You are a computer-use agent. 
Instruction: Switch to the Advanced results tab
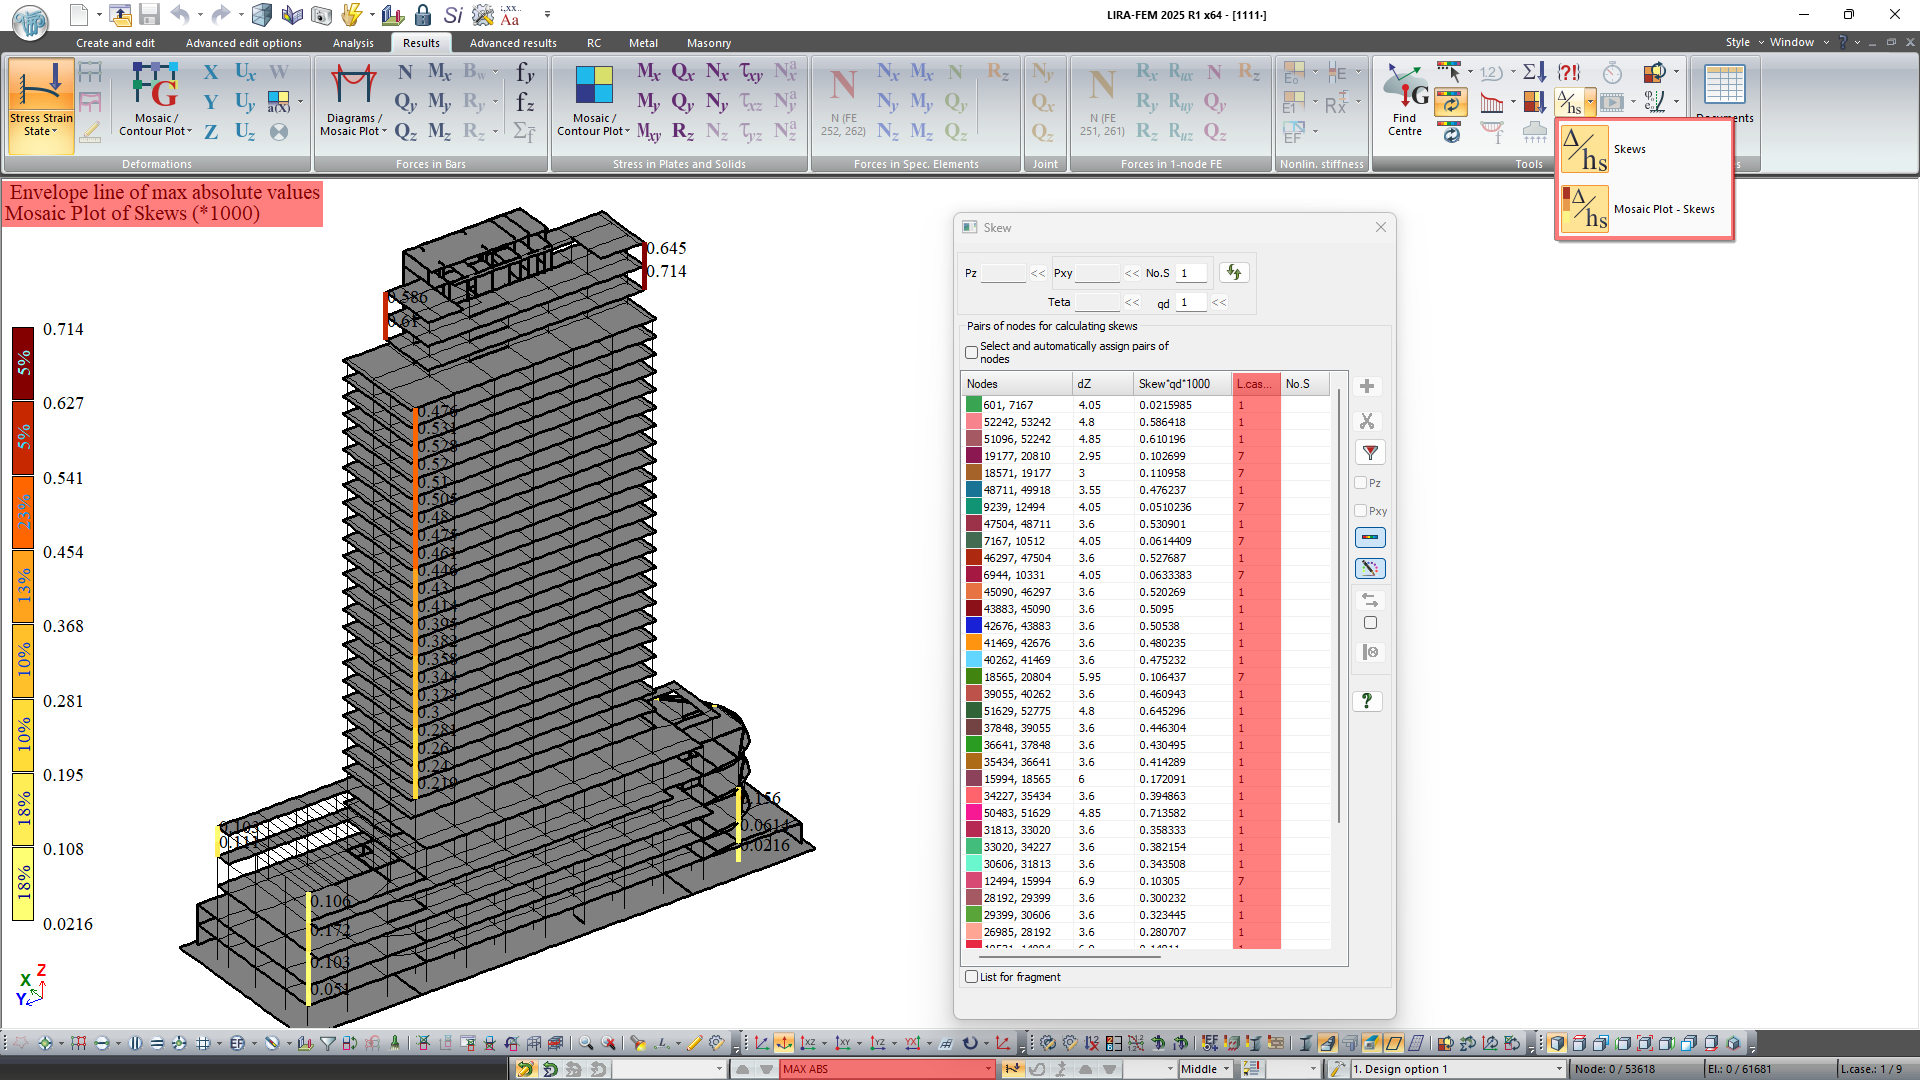tap(513, 43)
